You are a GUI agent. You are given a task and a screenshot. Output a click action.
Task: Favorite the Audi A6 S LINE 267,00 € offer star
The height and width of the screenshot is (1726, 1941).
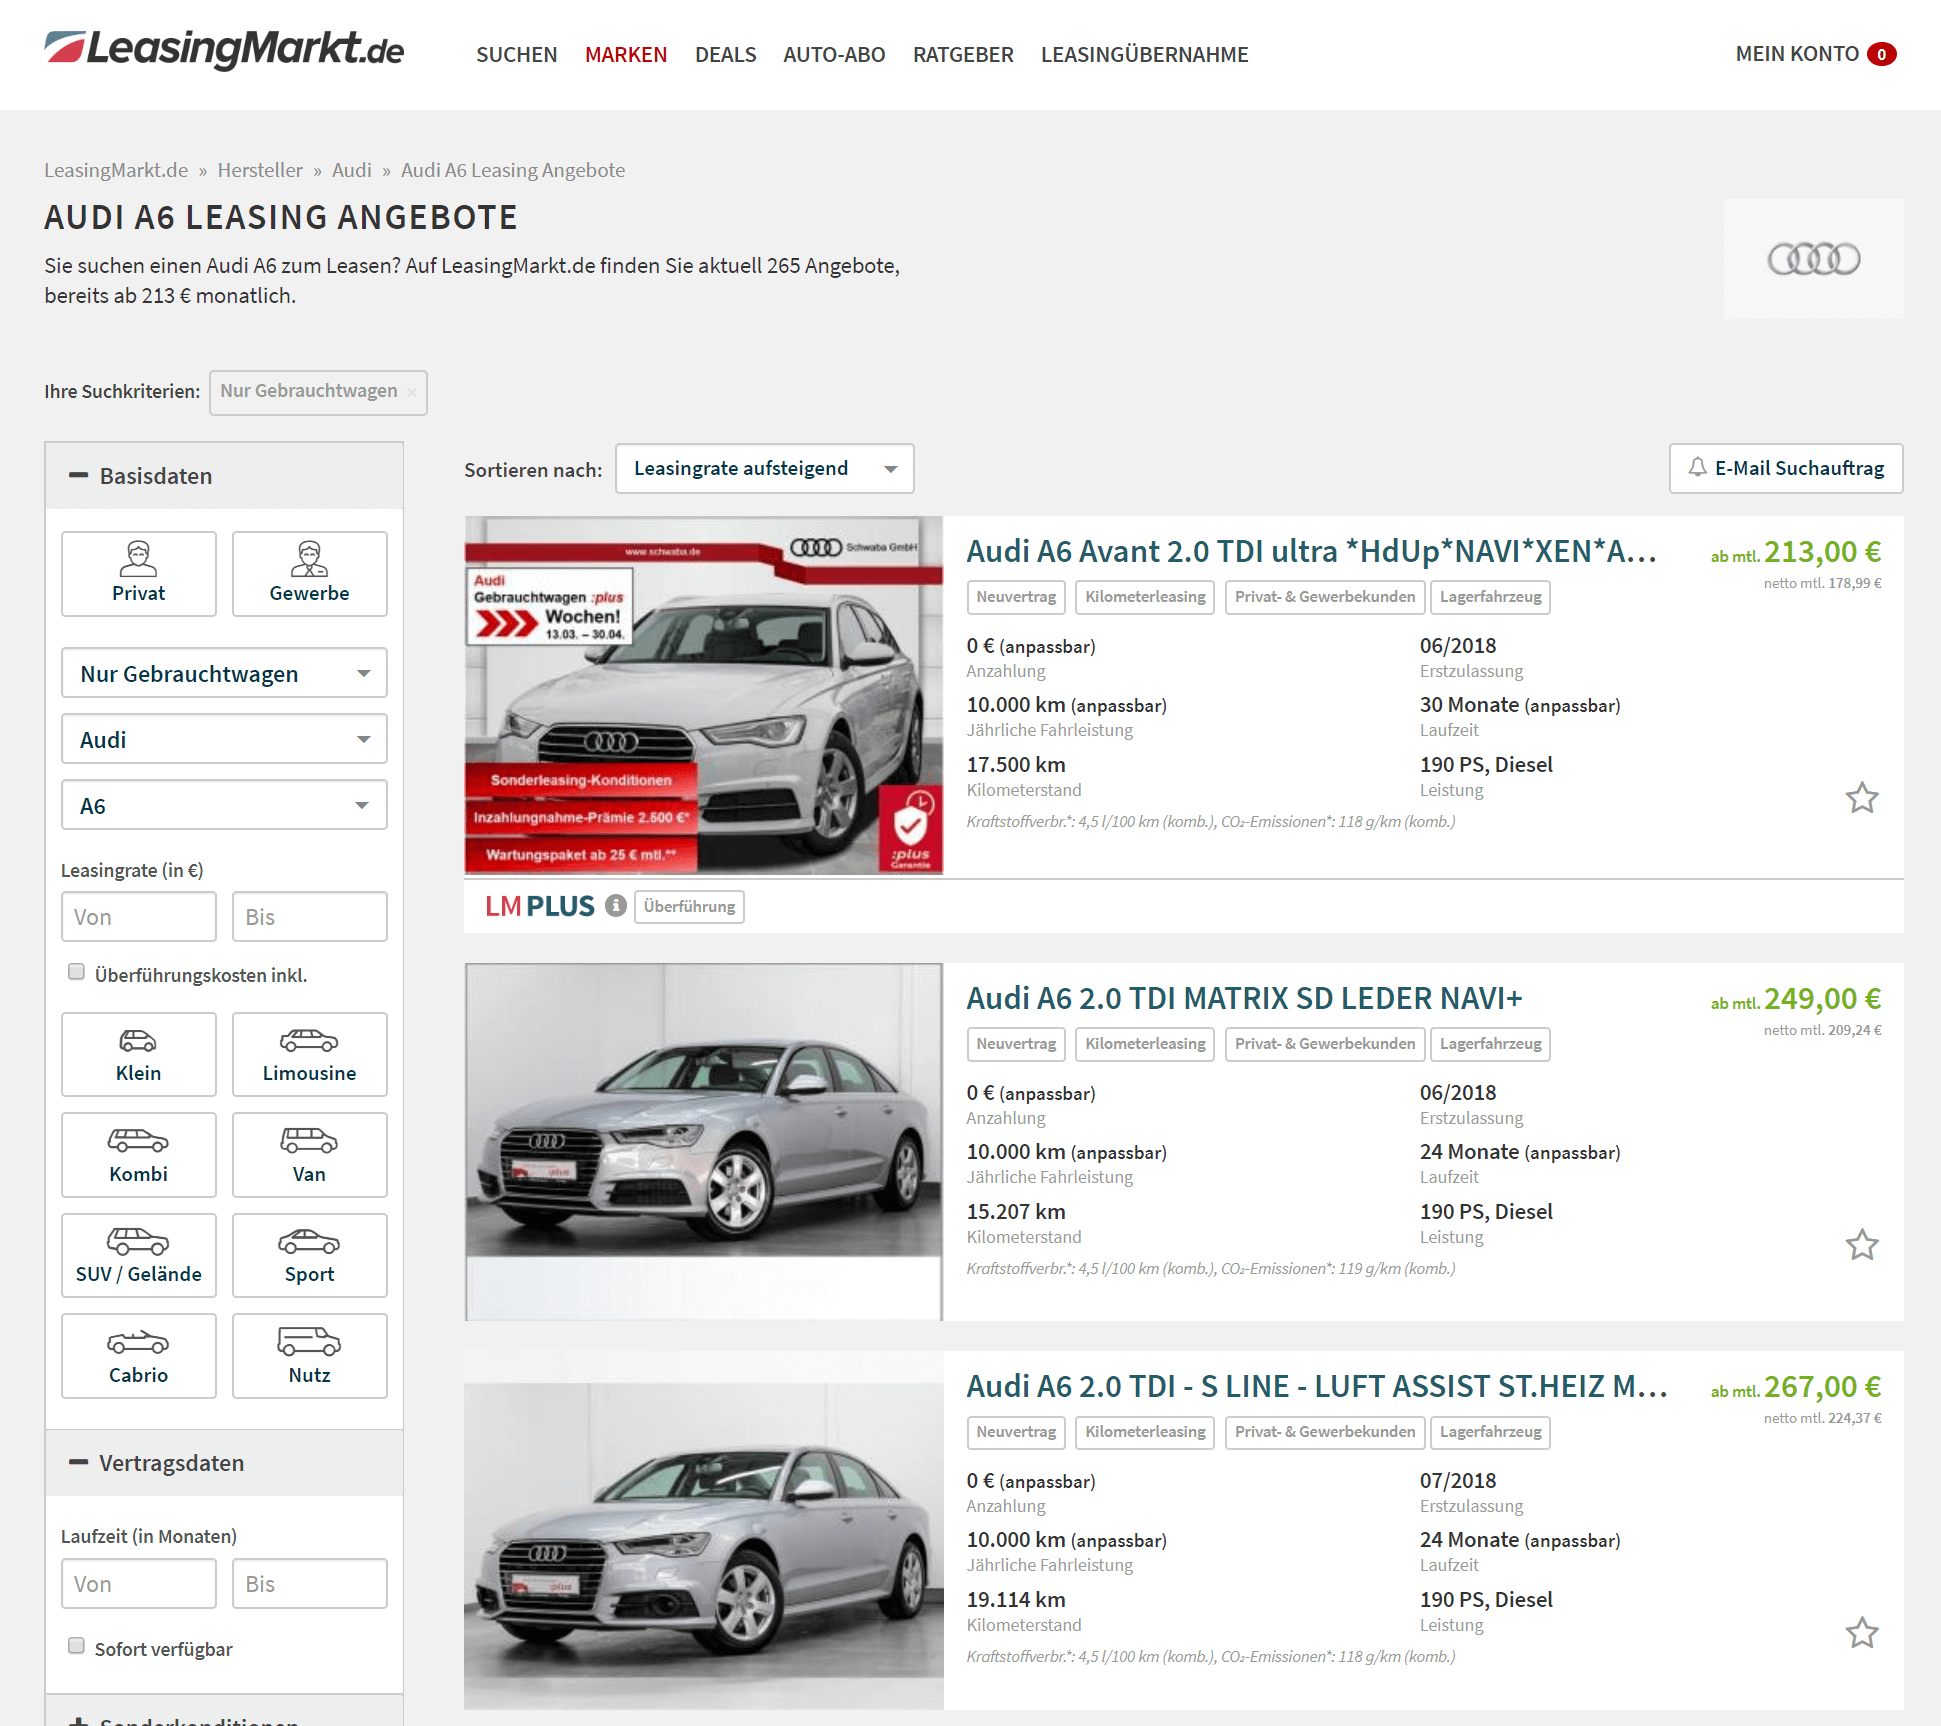click(1862, 1633)
